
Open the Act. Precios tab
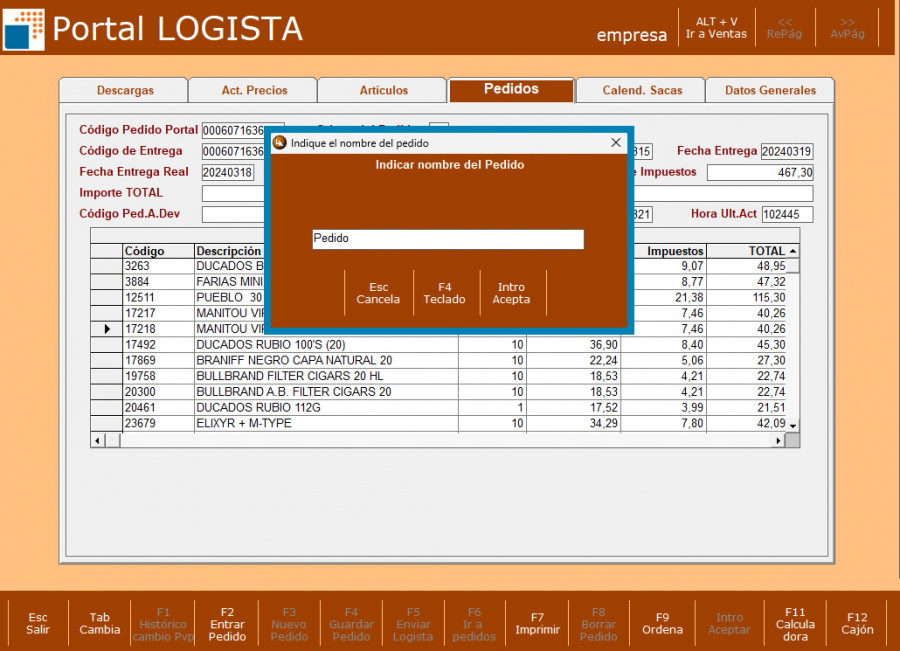(x=254, y=90)
